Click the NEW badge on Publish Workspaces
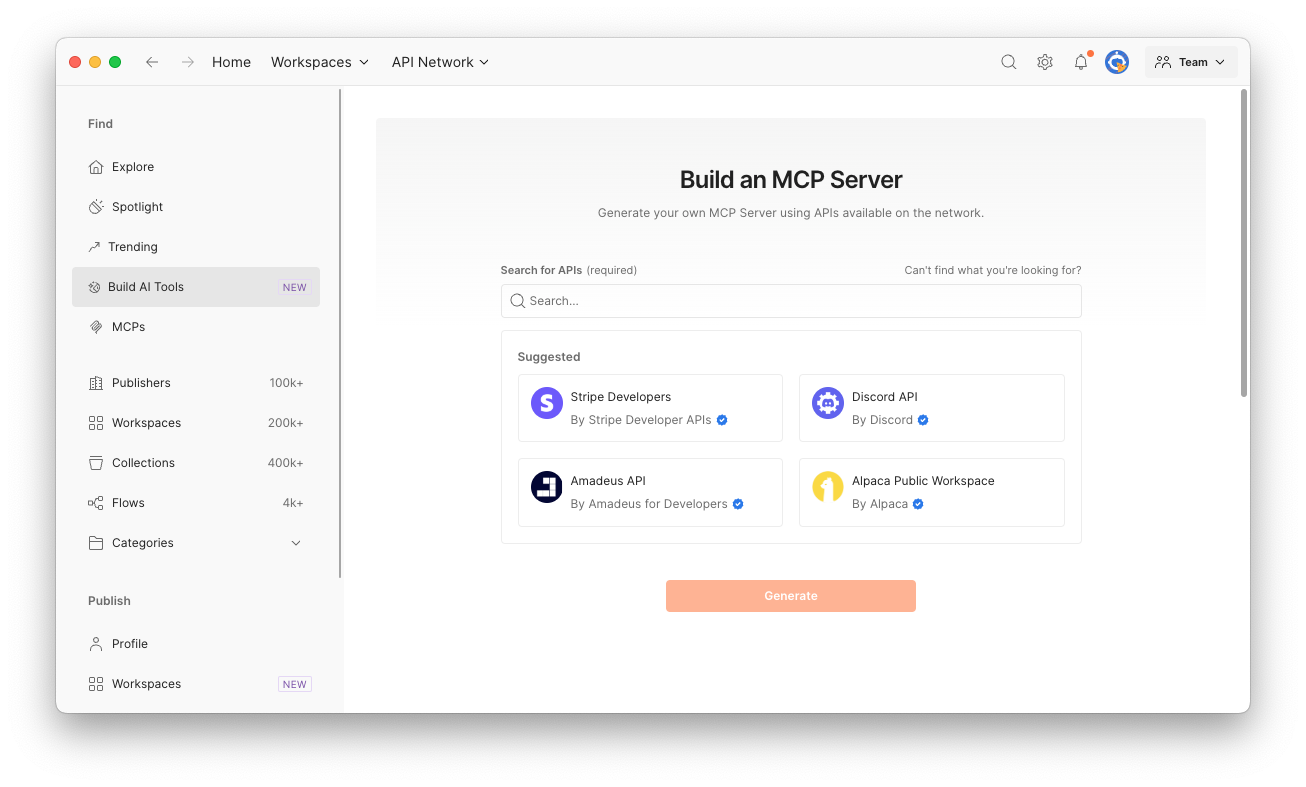This screenshot has height=787, width=1306. [x=295, y=684]
